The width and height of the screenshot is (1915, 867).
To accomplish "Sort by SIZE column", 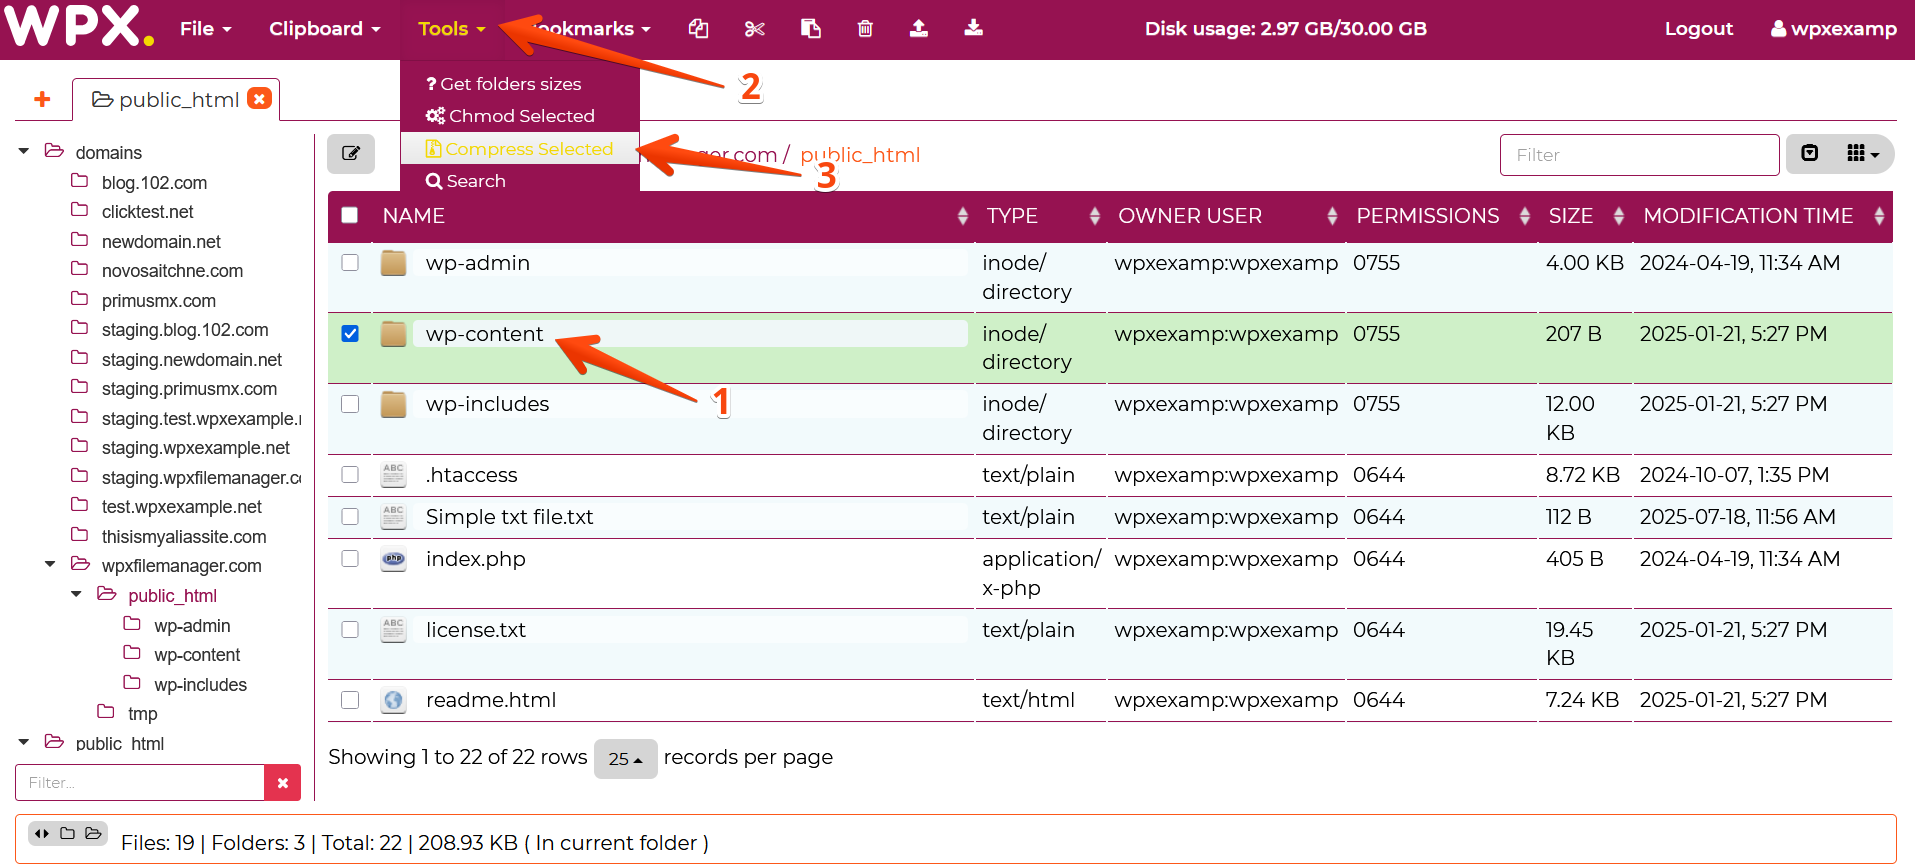I will point(1586,216).
